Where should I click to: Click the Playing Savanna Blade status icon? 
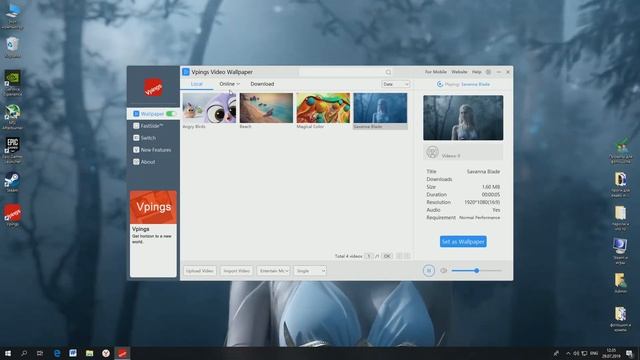point(440,84)
